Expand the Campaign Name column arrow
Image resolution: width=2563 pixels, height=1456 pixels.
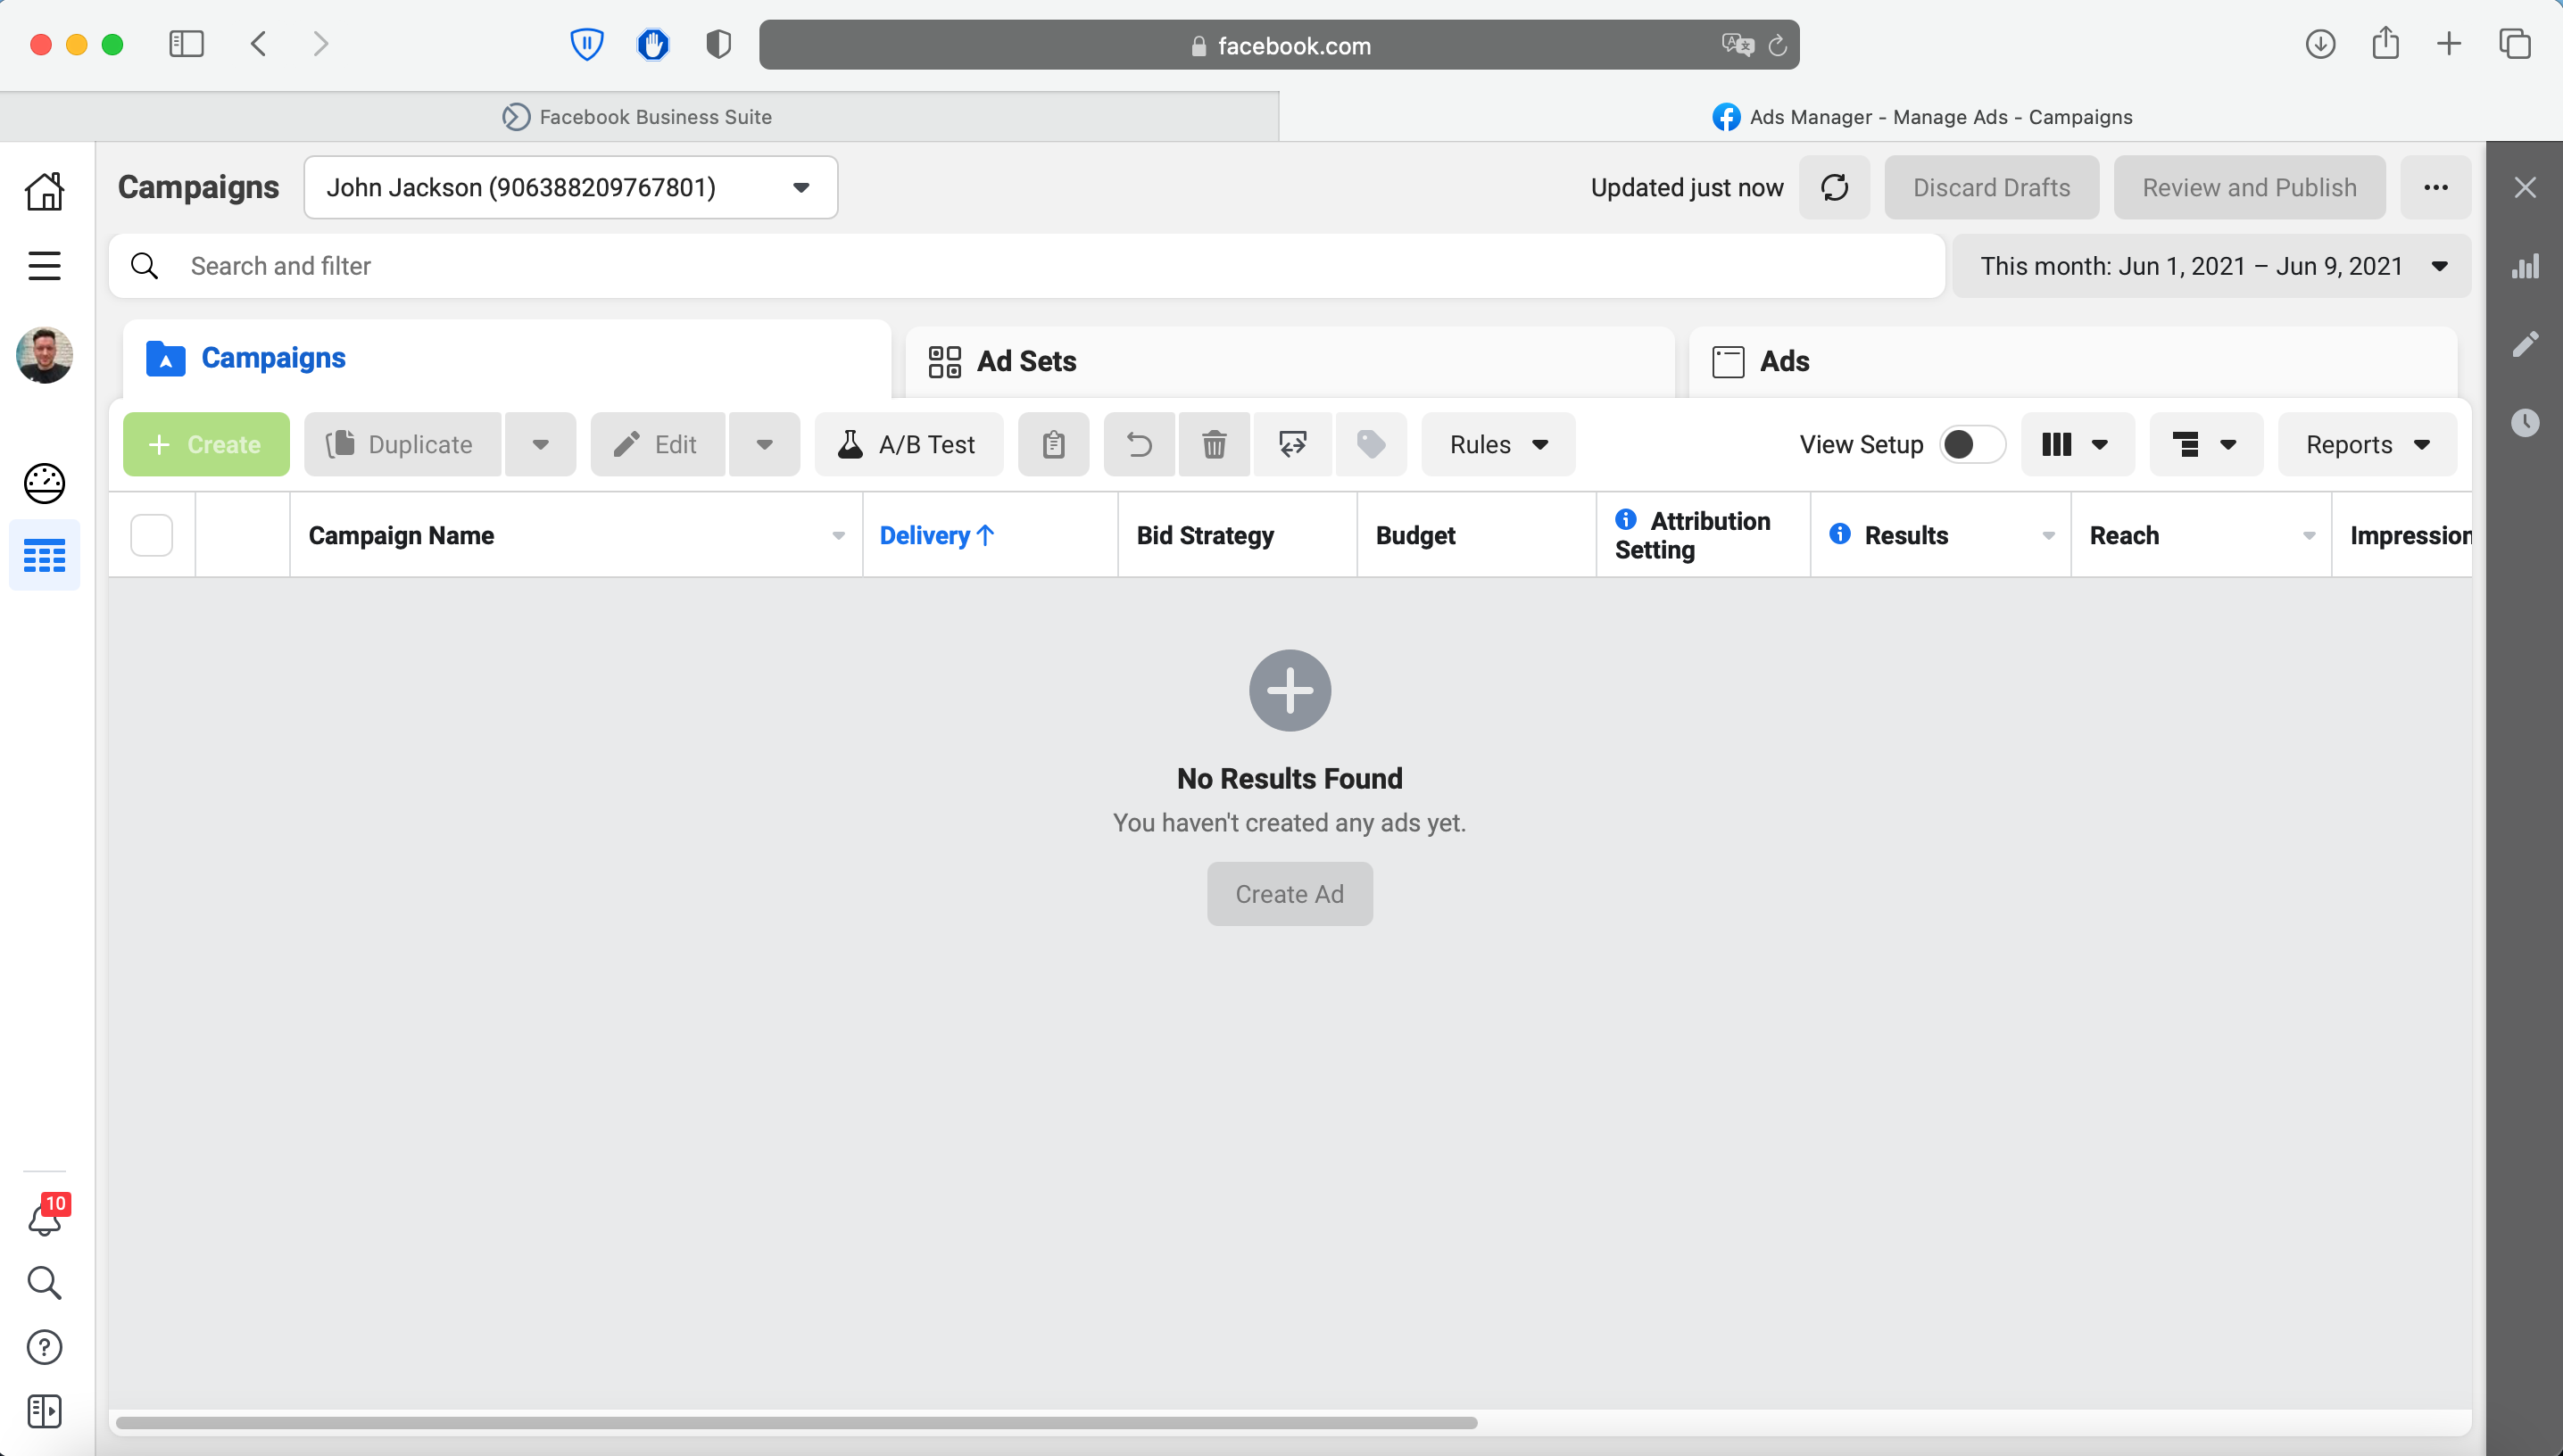[838, 537]
